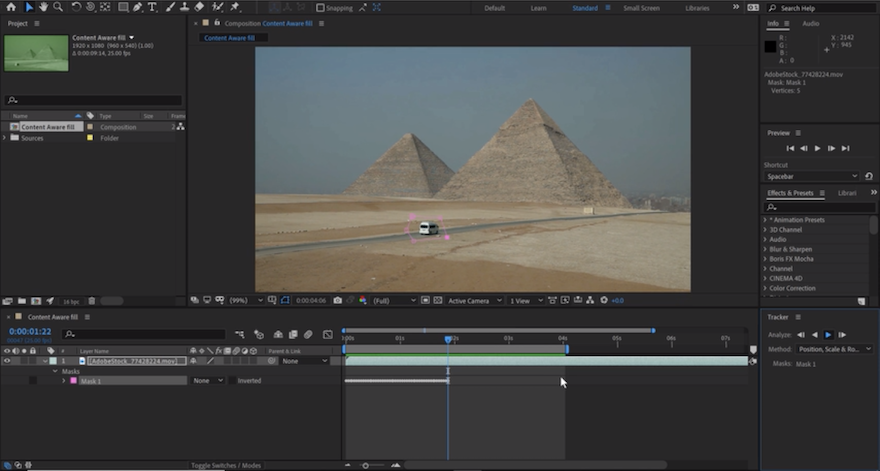Switch to the Small Screen workspace
Image resolution: width=880 pixels, height=471 pixels.
641,8
